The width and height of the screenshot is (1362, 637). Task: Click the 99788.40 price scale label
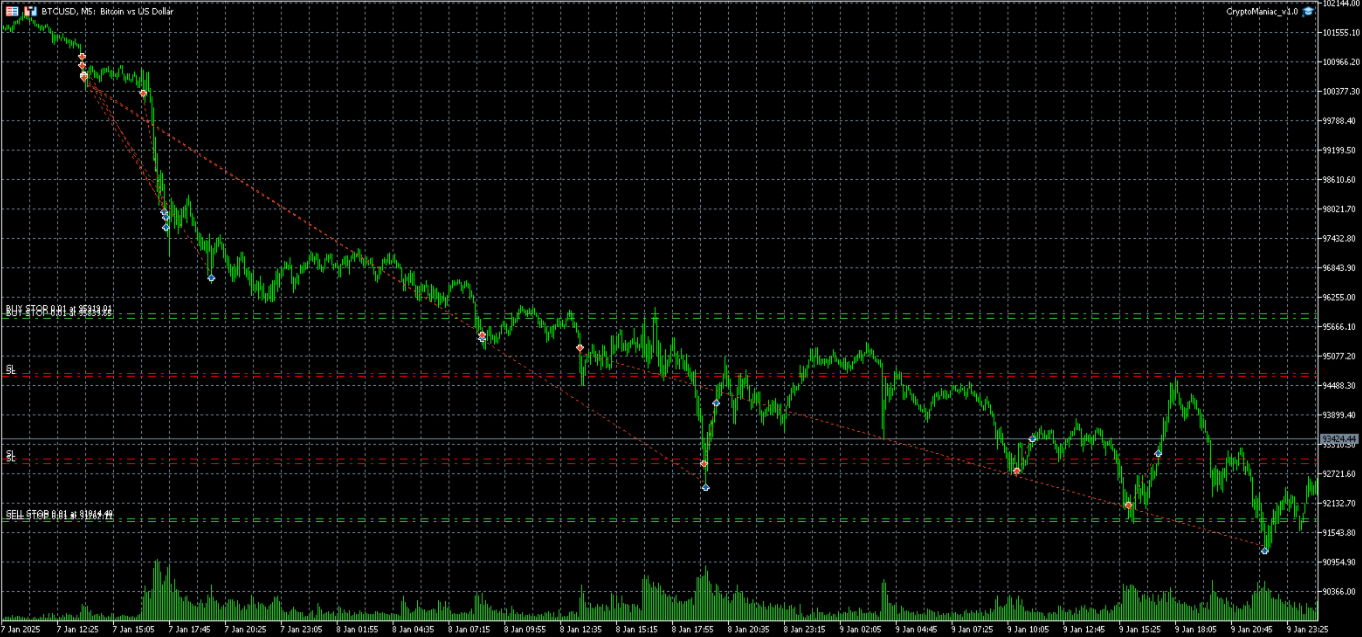(1339, 121)
